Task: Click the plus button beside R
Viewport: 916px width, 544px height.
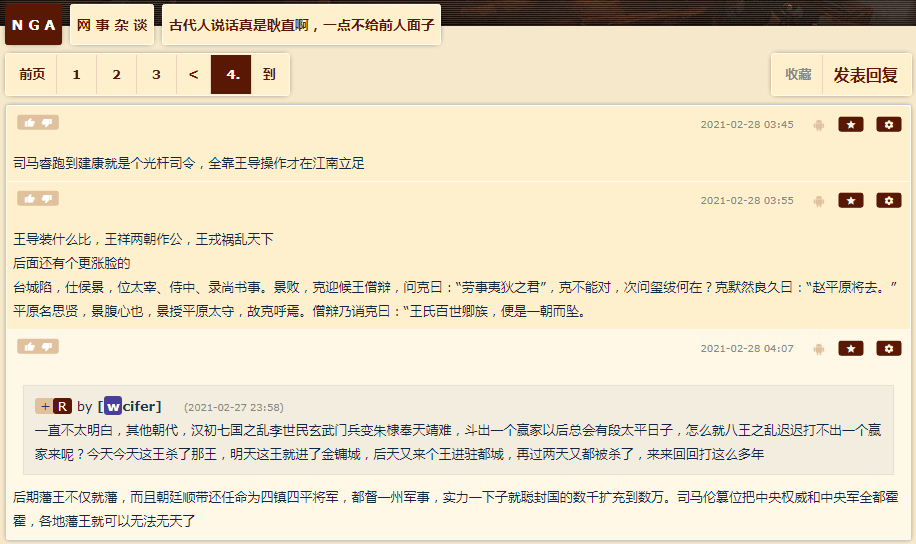Action: [44, 406]
